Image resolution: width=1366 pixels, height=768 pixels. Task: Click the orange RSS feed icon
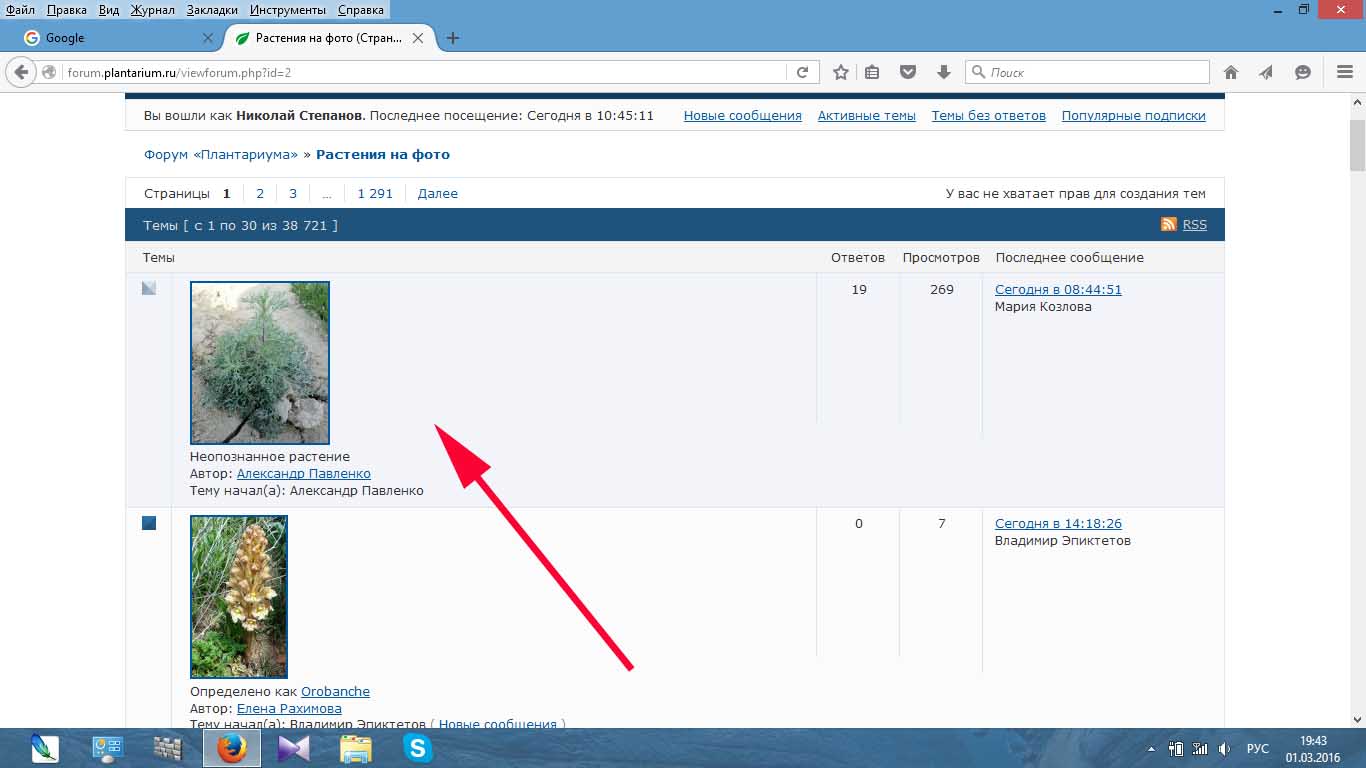pyautogui.click(x=1168, y=225)
